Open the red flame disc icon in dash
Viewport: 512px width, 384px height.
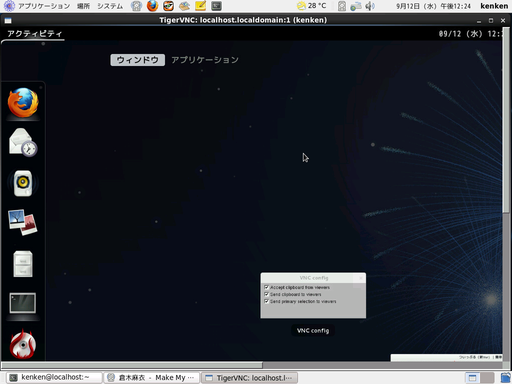[x=23, y=344]
